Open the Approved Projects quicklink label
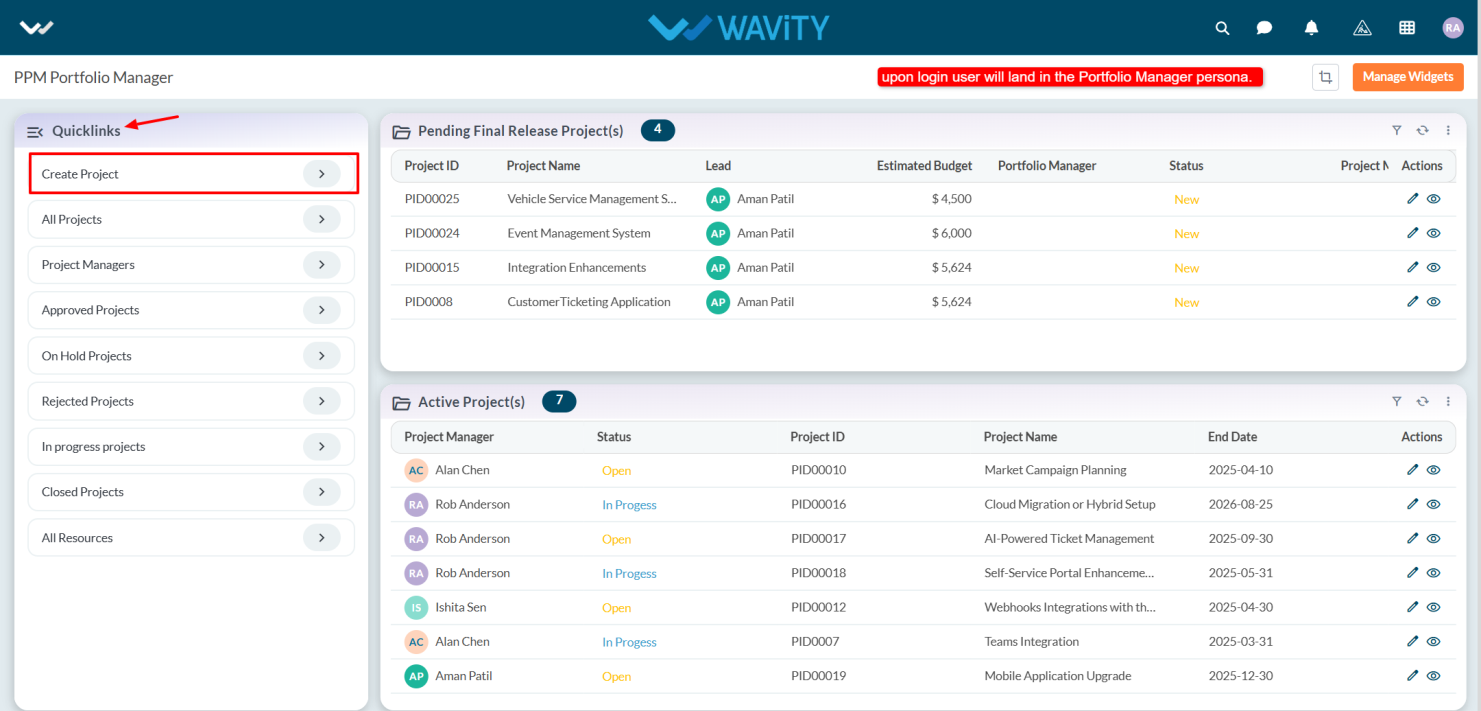 [90, 310]
